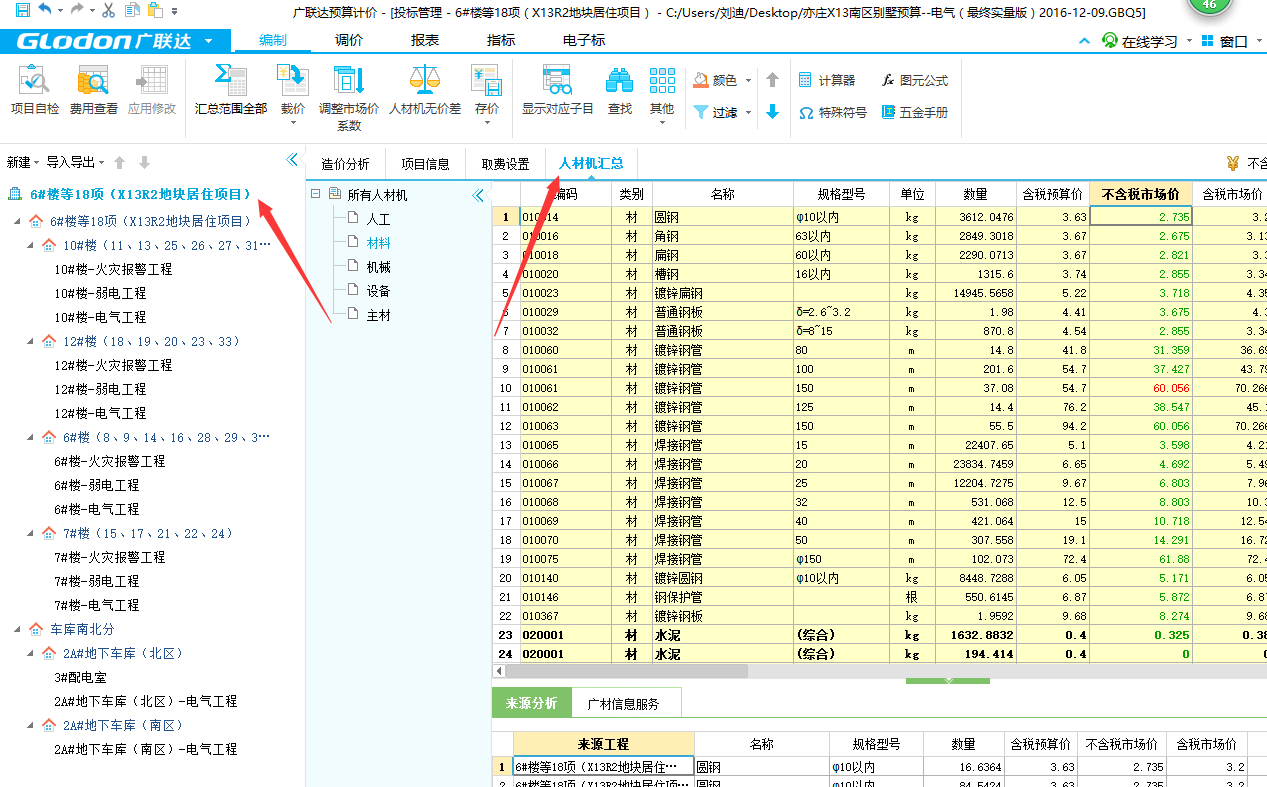Click the Copy icon in the quick access bar
The height and width of the screenshot is (787, 1267).
pyautogui.click(x=130, y=10)
